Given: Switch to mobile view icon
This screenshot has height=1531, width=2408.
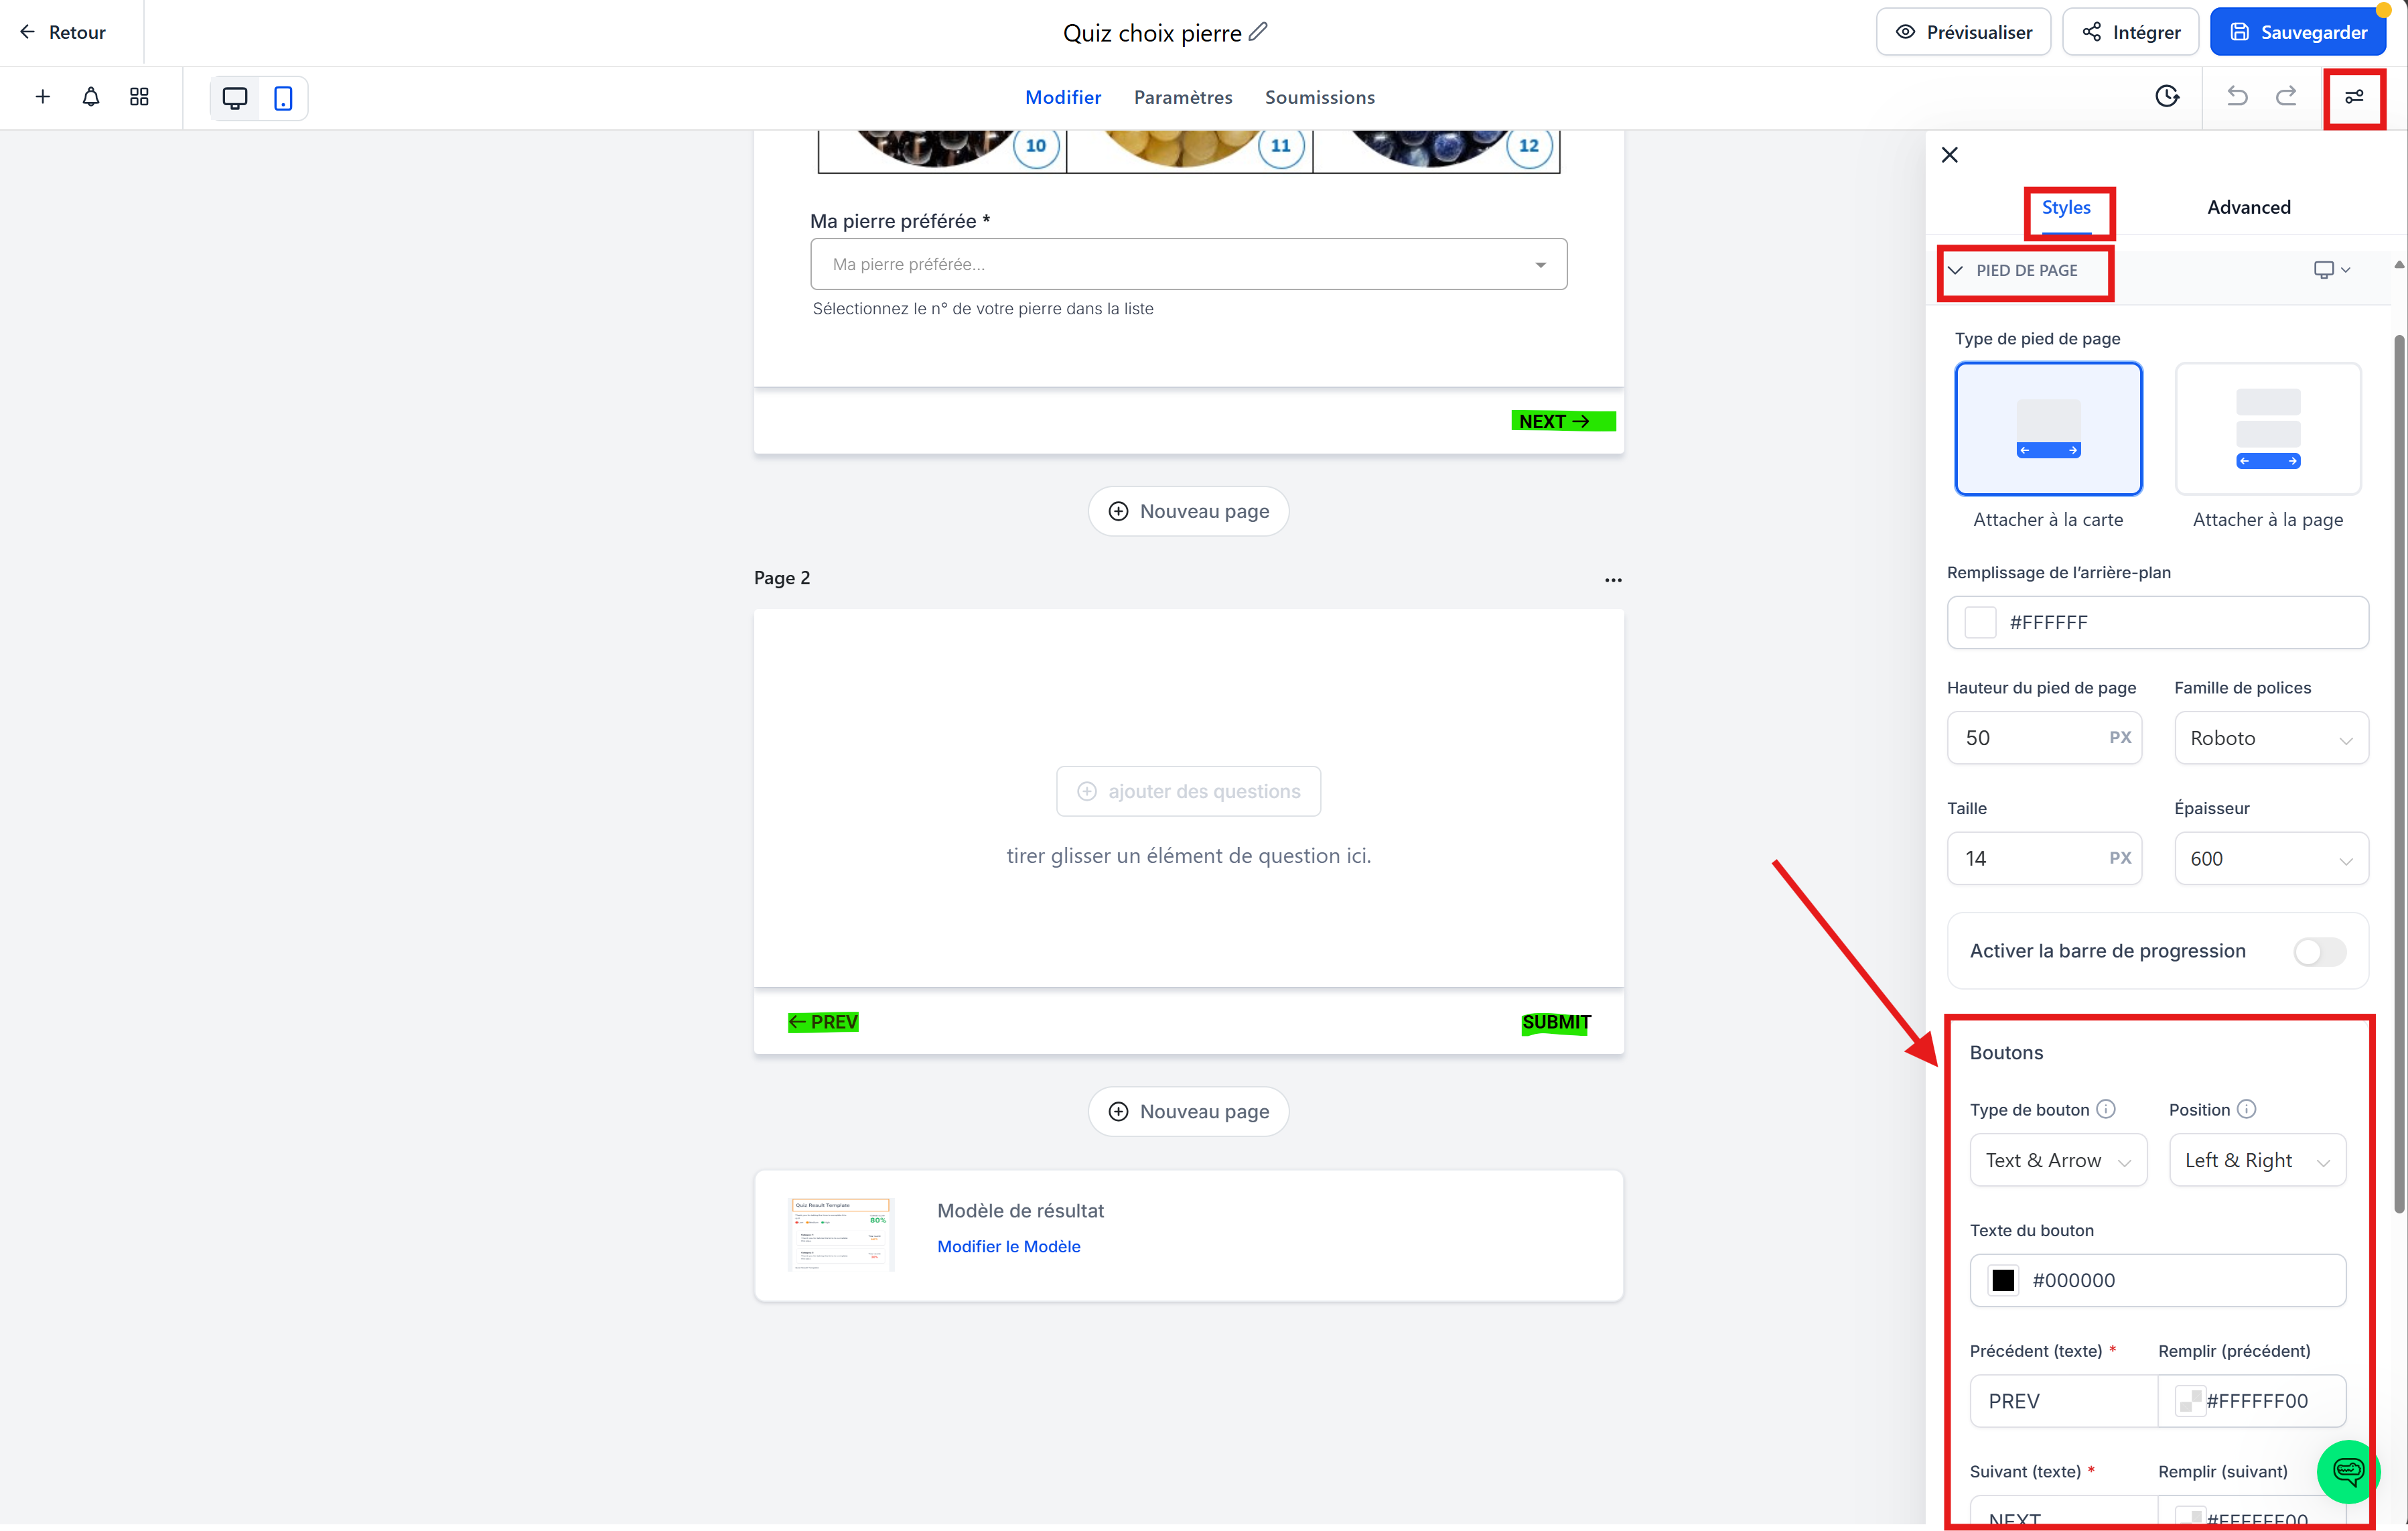Looking at the screenshot, I should coord(283,98).
